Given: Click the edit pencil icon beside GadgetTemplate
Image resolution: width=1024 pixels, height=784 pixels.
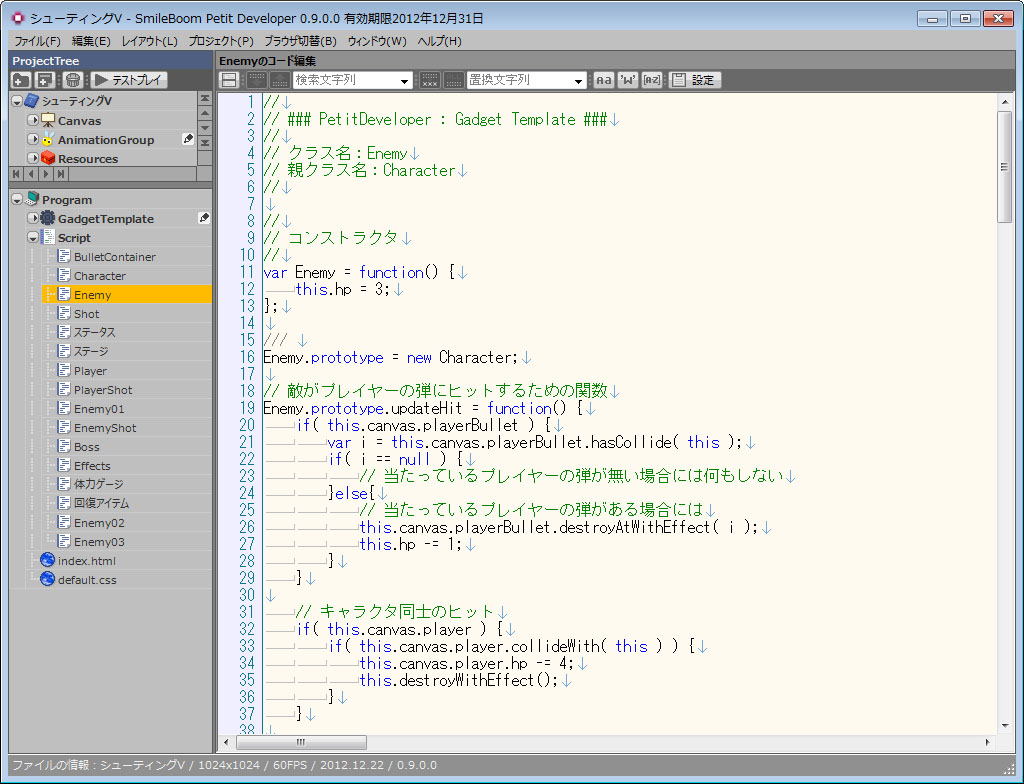Looking at the screenshot, I should [x=204, y=218].
